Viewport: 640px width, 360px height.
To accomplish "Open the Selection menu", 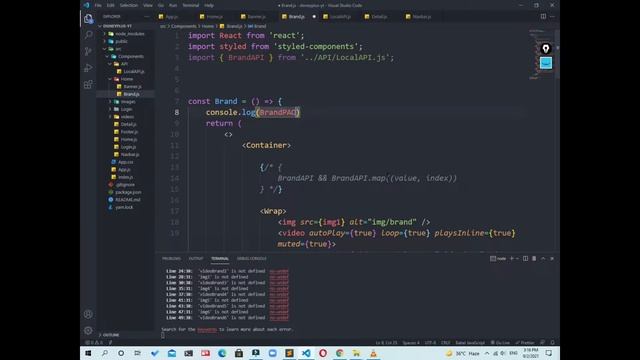I will point(129,5).
